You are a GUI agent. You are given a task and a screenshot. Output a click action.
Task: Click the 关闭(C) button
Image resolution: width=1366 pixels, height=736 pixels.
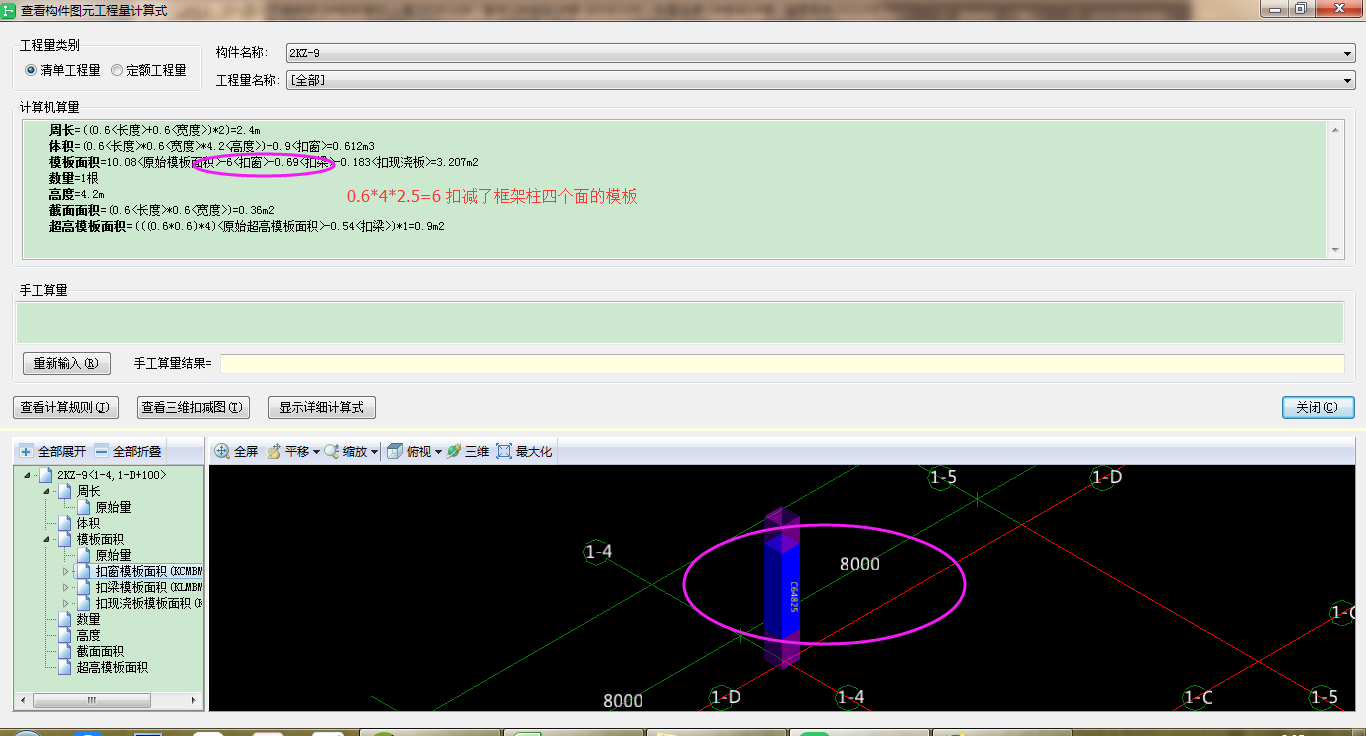coord(1318,407)
